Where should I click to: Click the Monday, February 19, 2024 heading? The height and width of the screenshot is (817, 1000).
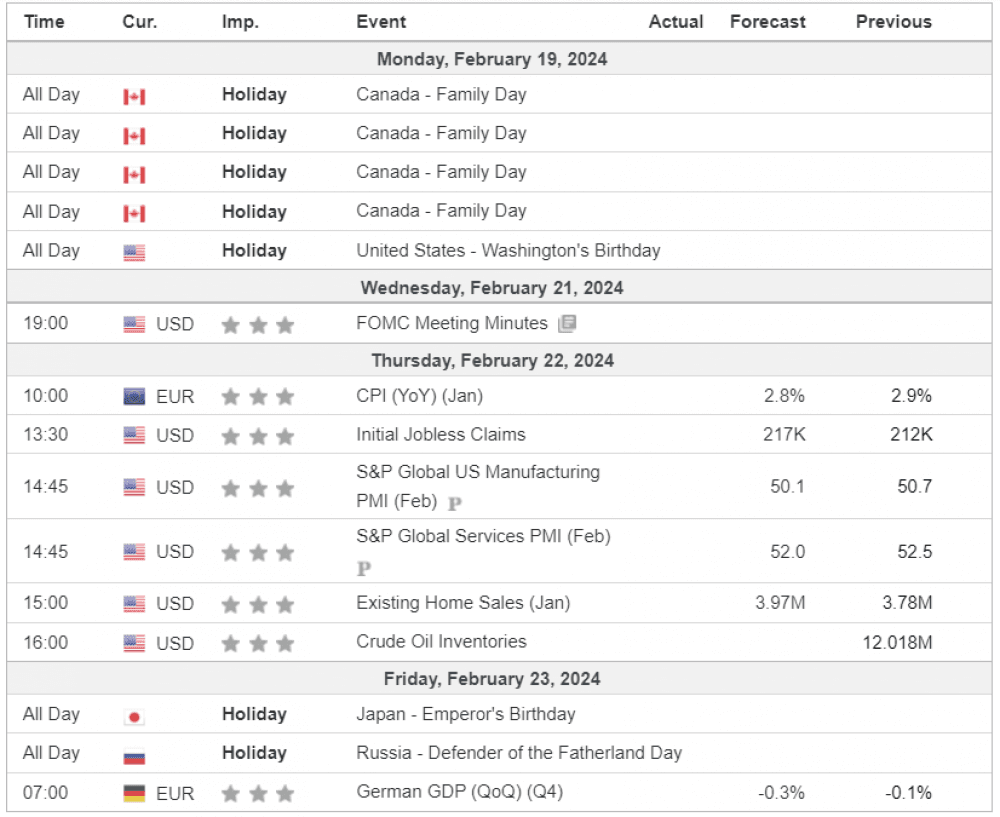pos(492,59)
